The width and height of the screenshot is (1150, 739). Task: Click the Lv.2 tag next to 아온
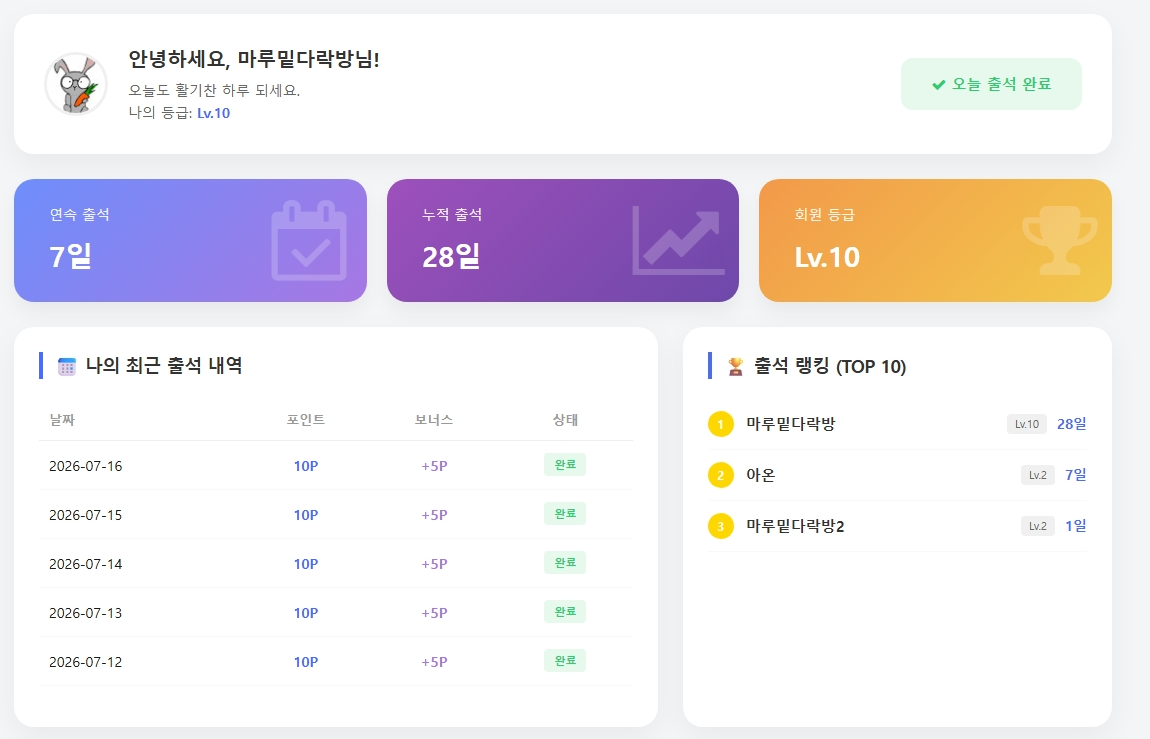1038,475
